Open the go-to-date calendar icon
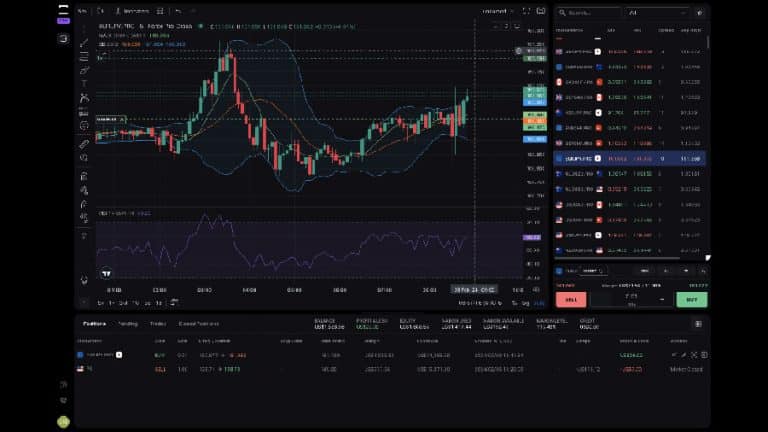 174,303
